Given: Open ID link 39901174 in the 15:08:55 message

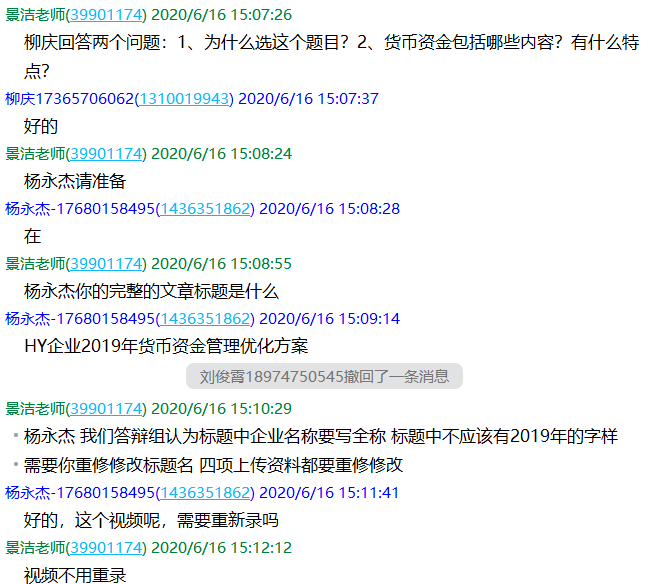Looking at the screenshot, I should 107,264.
